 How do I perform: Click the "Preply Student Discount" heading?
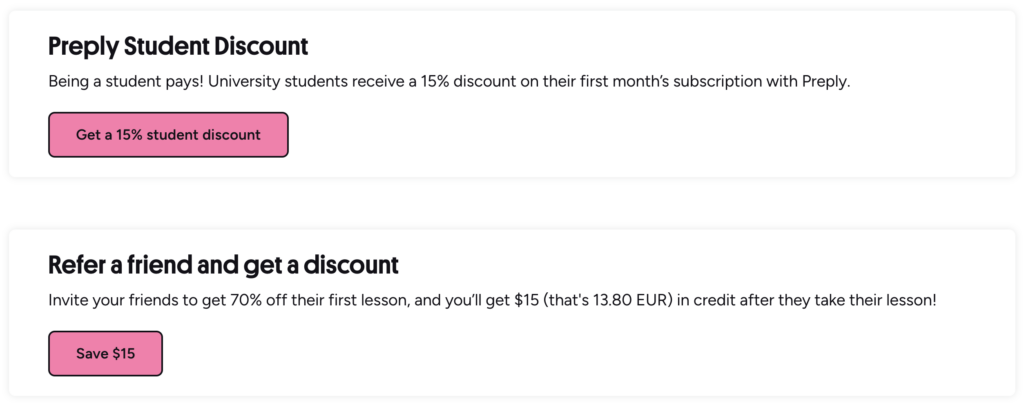coord(178,46)
